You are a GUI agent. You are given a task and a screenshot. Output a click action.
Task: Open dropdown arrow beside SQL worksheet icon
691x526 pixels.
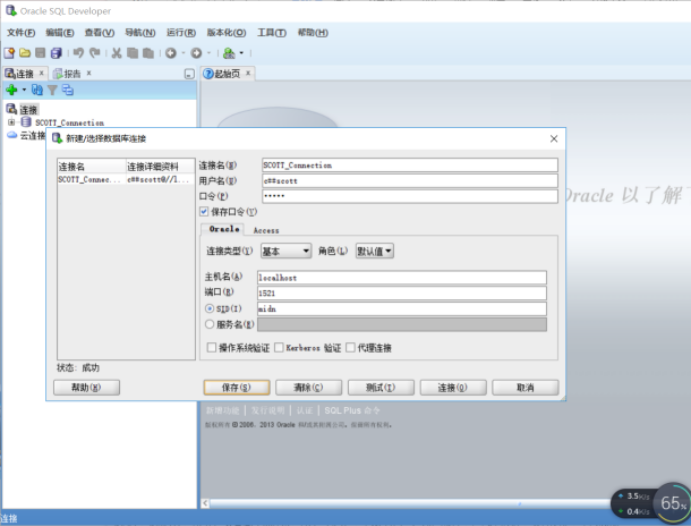click(x=241, y=53)
